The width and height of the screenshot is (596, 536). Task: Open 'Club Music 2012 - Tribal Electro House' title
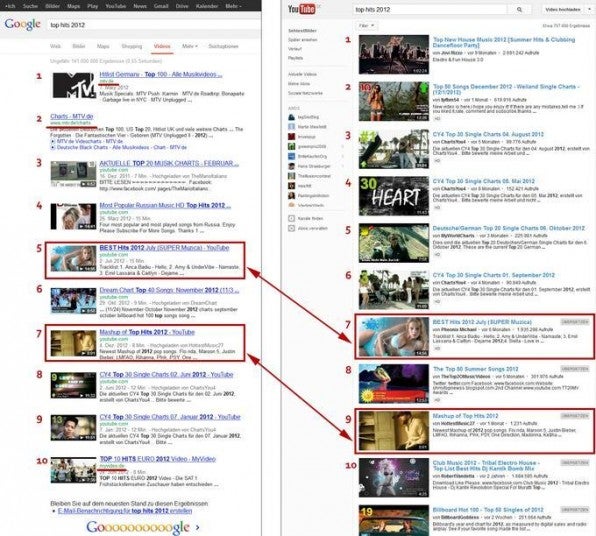pyautogui.click(x=486, y=466)
